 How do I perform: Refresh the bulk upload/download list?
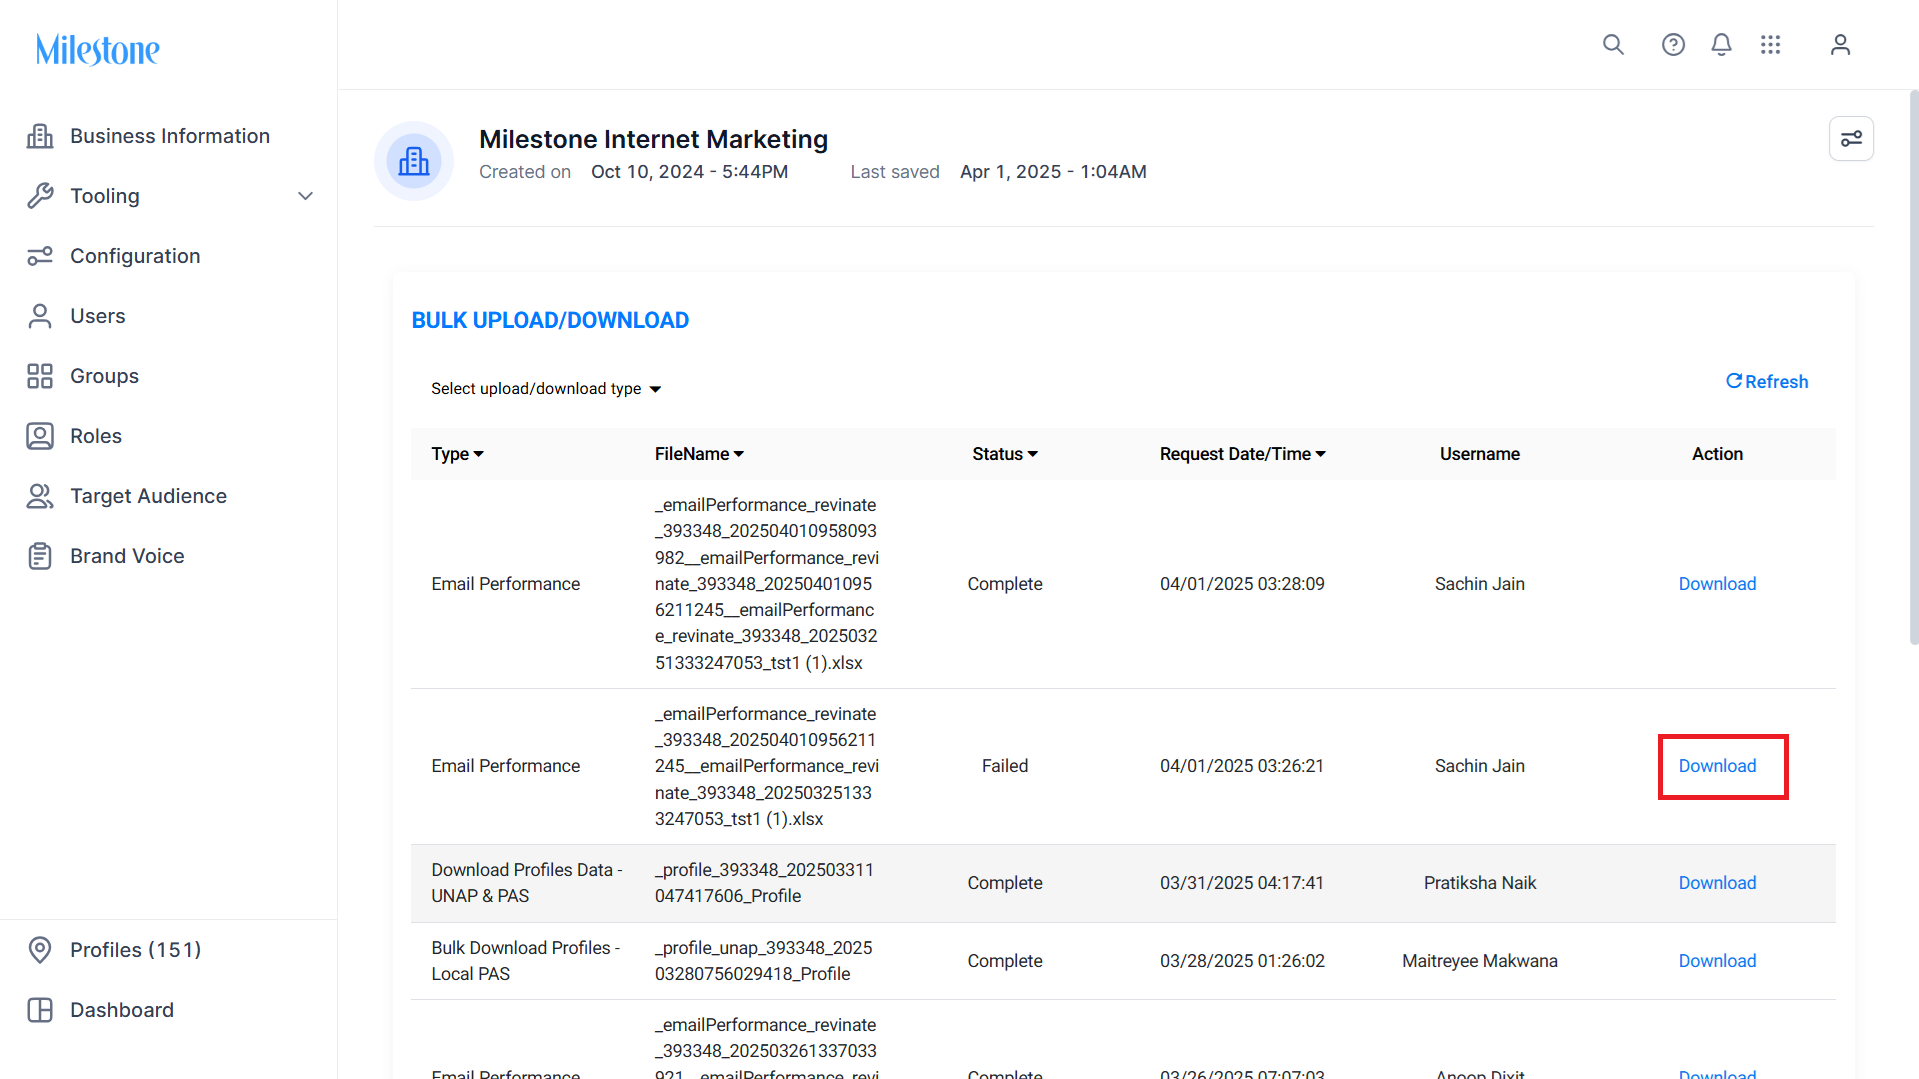pos(1767,382)
